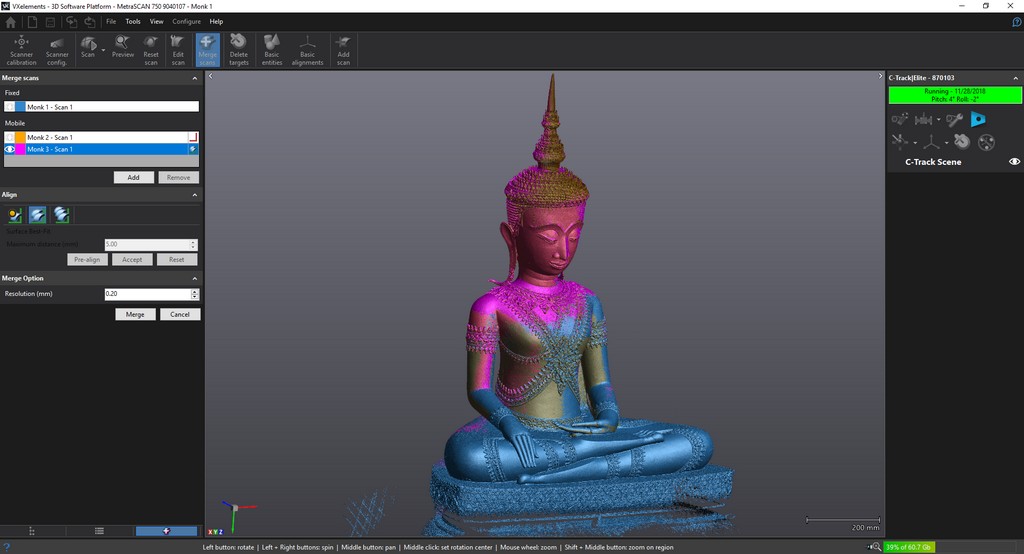This screenshot has width=1024, height=554.
Task: Open Scanner config. tool
Action: [x=57, y=50]
